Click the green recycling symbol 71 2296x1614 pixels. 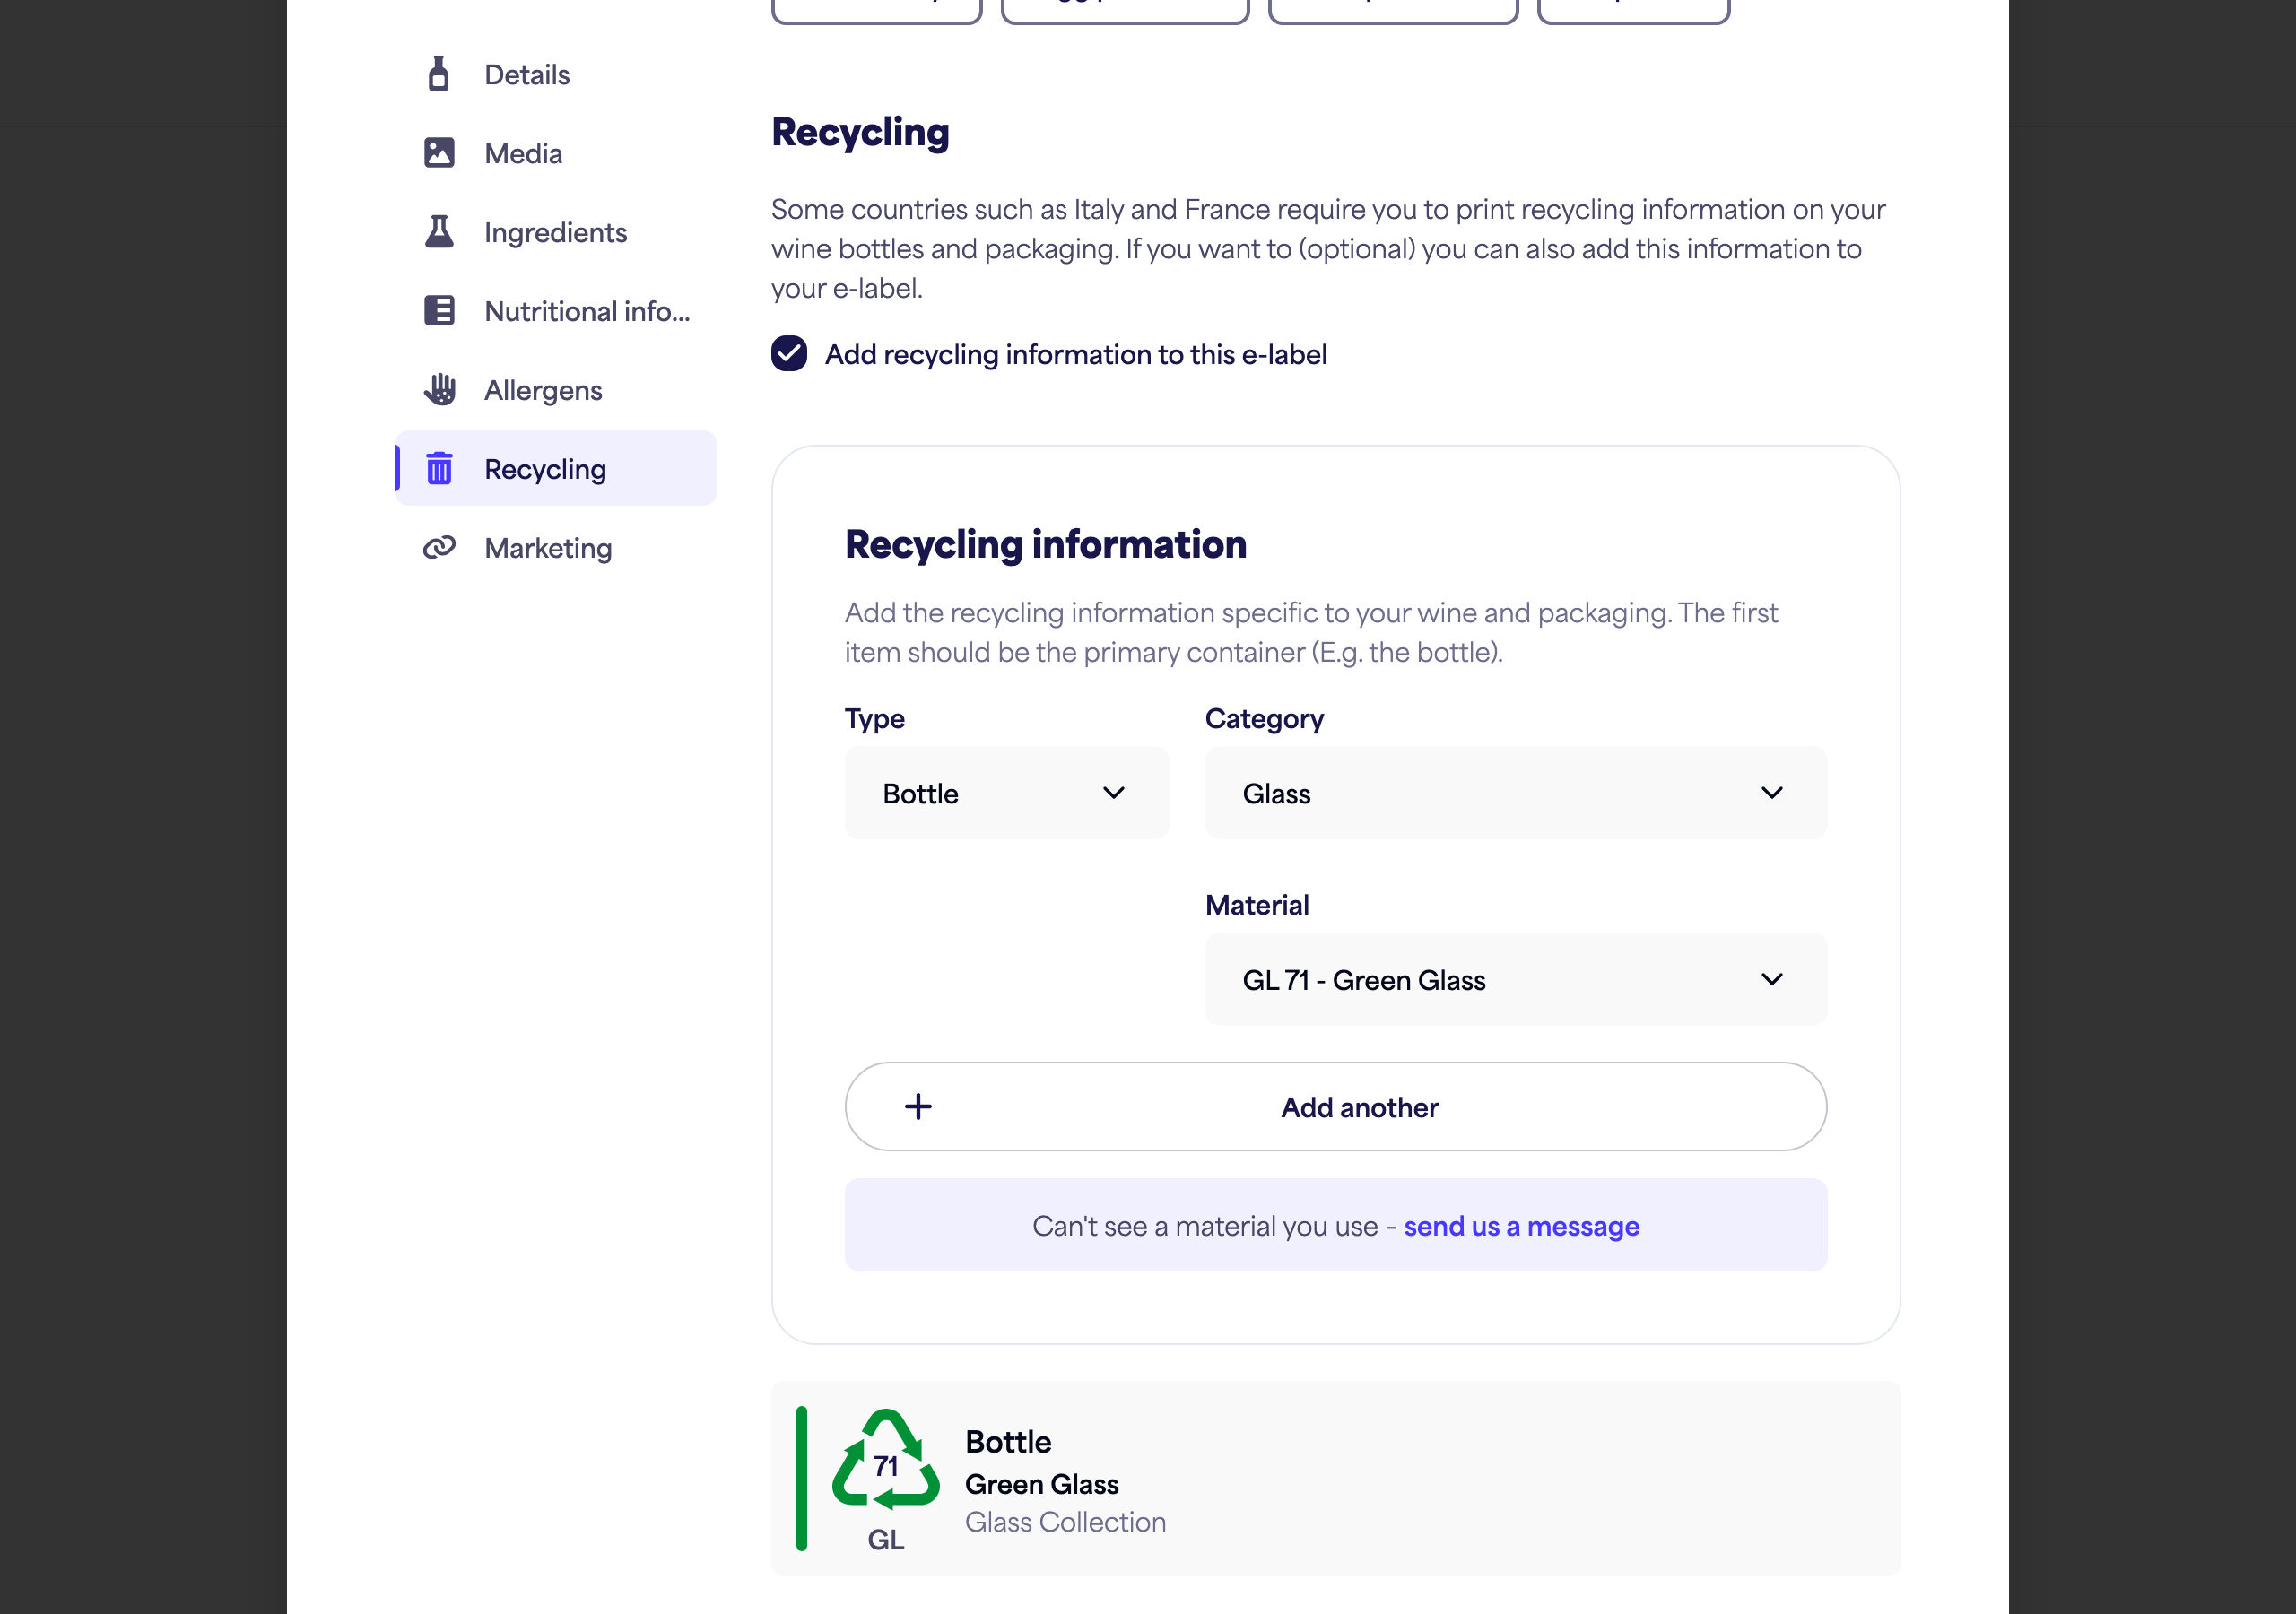click(x=885, y=1461)
